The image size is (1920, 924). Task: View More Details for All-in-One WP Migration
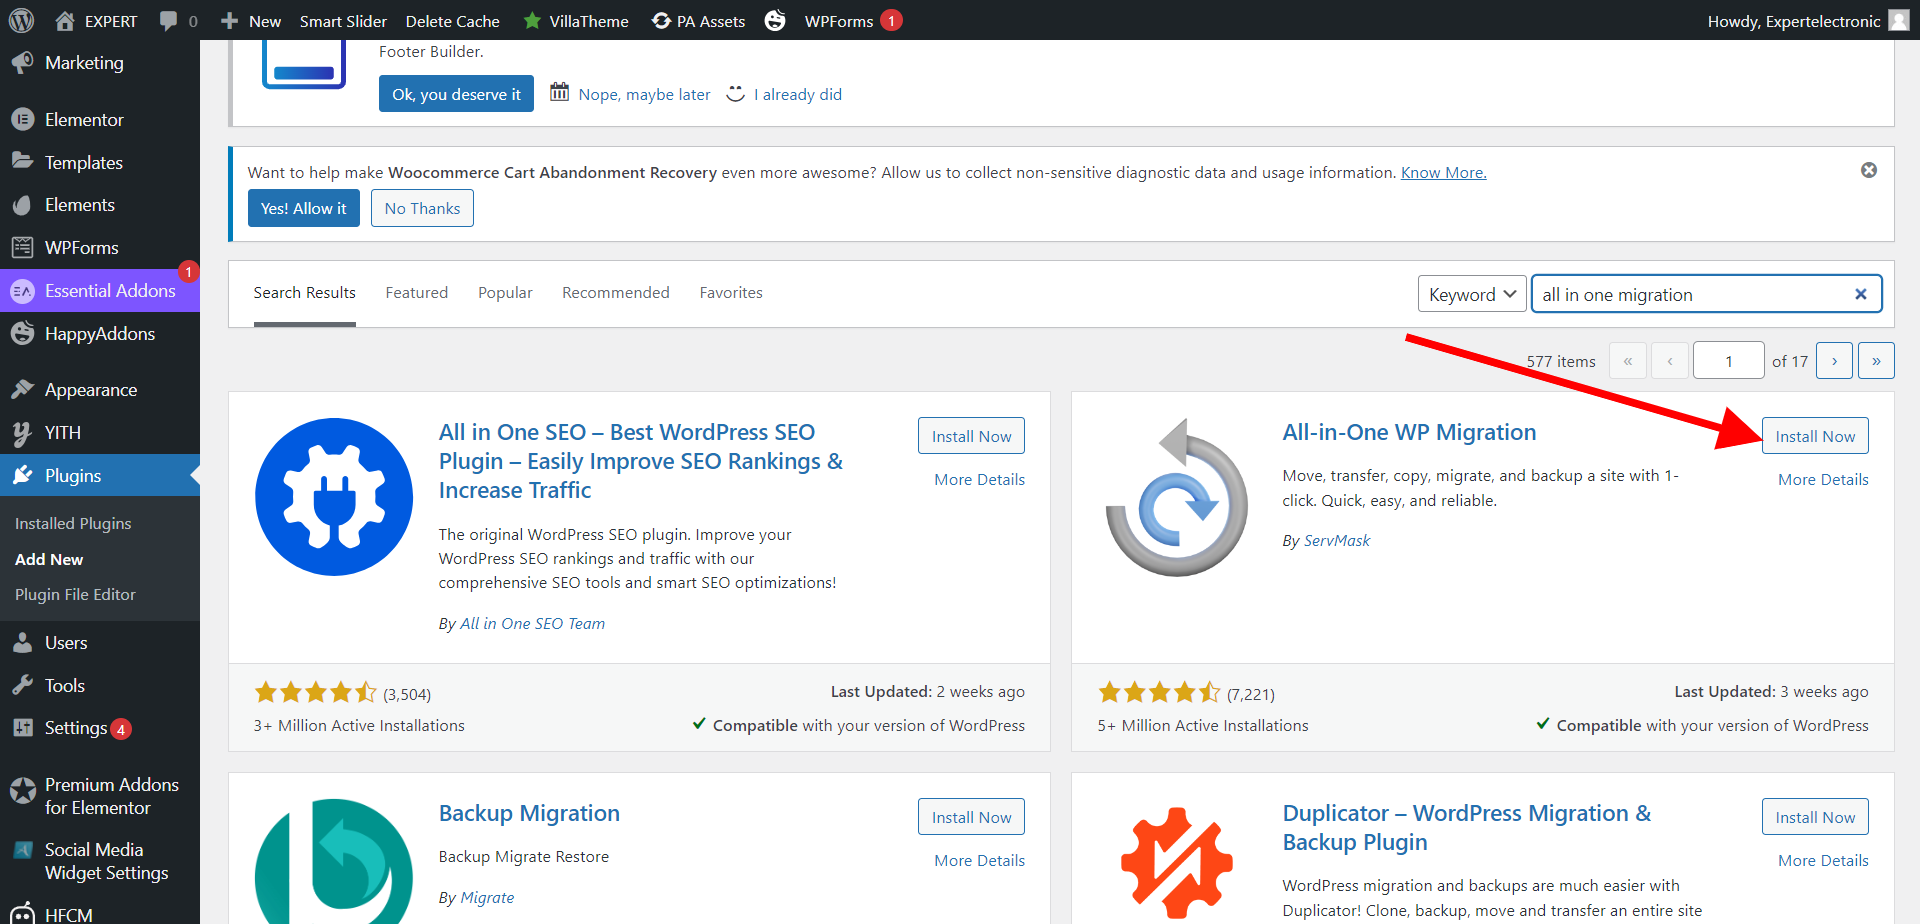click(1823, 480)
